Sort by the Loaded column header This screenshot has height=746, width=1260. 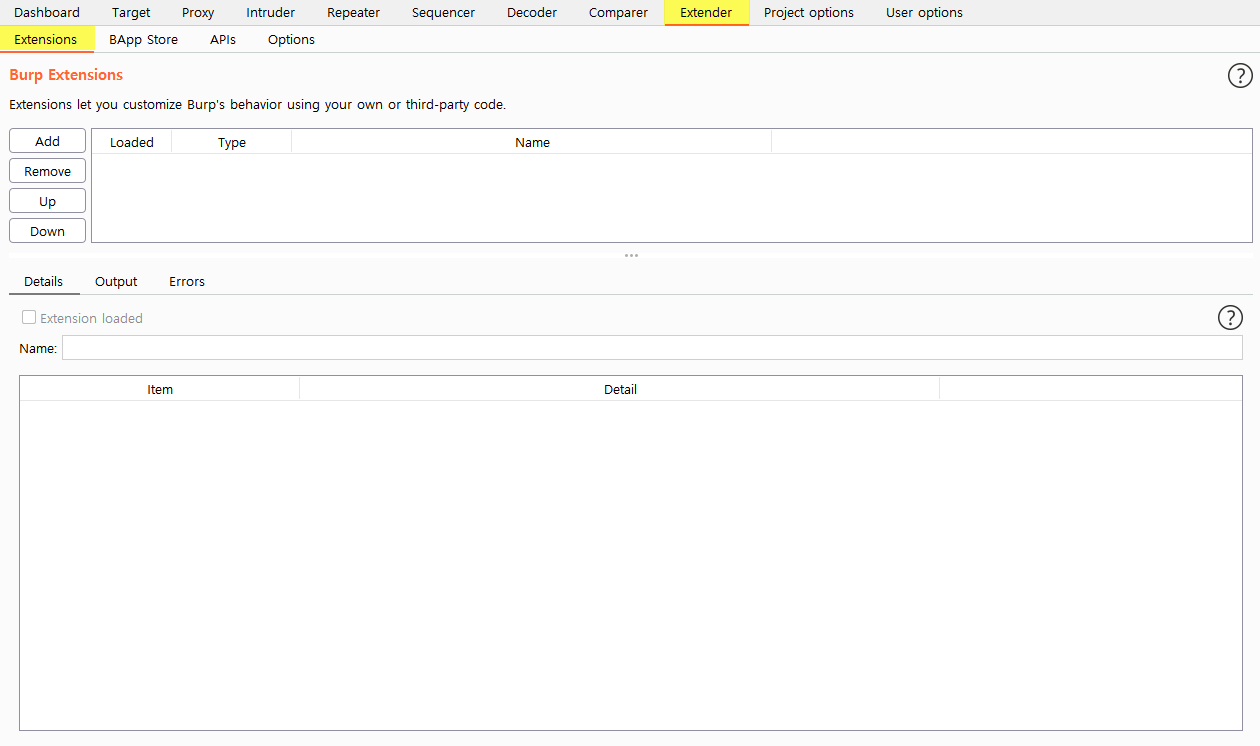coord(132,142)
